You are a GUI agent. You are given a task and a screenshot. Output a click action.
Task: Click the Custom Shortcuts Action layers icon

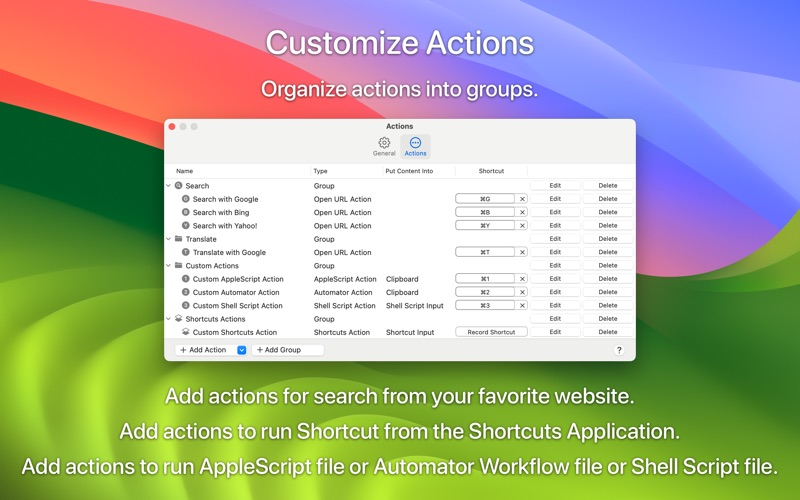[186, 332]
